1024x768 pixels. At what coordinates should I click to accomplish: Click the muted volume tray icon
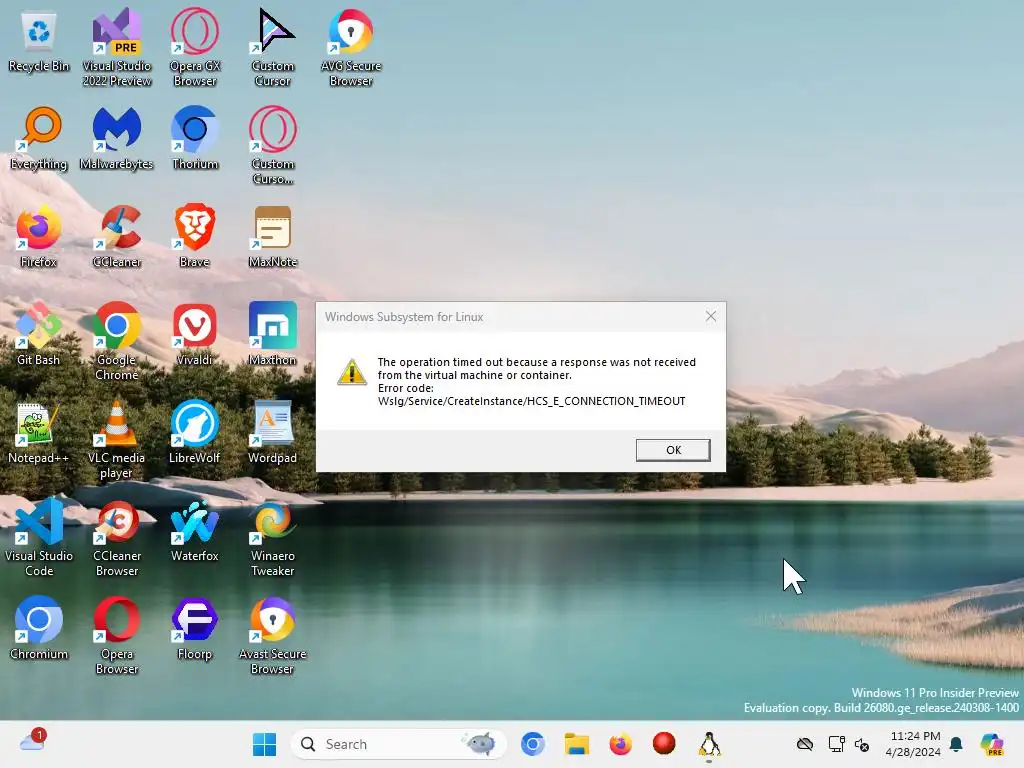pyautogui.click(x=861, y=744)
